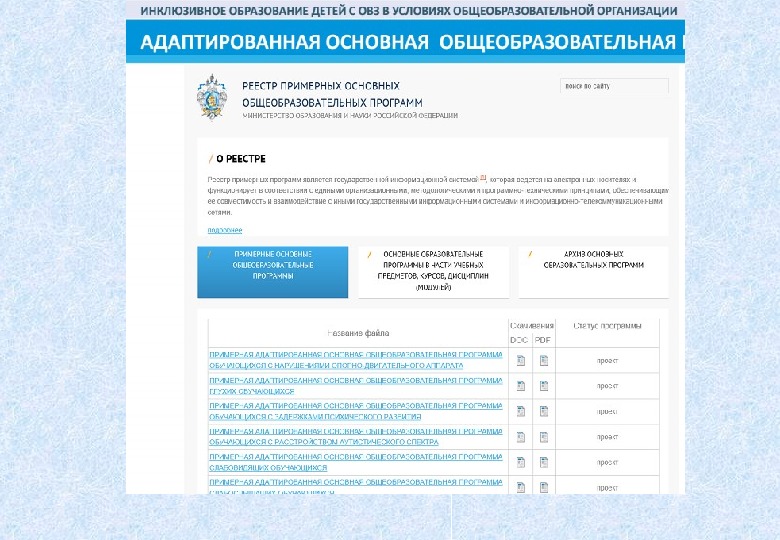Download DOC for опорно-двигательного аппарата program
This screenshot has width=780, height=540.
520,360
